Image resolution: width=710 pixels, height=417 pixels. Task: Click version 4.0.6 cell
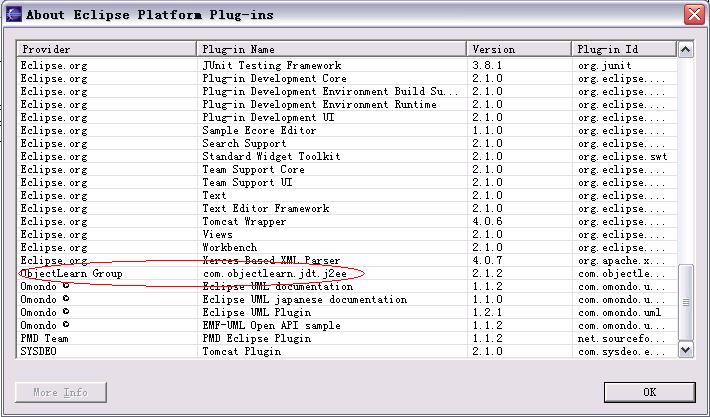[x=488, y=221]
